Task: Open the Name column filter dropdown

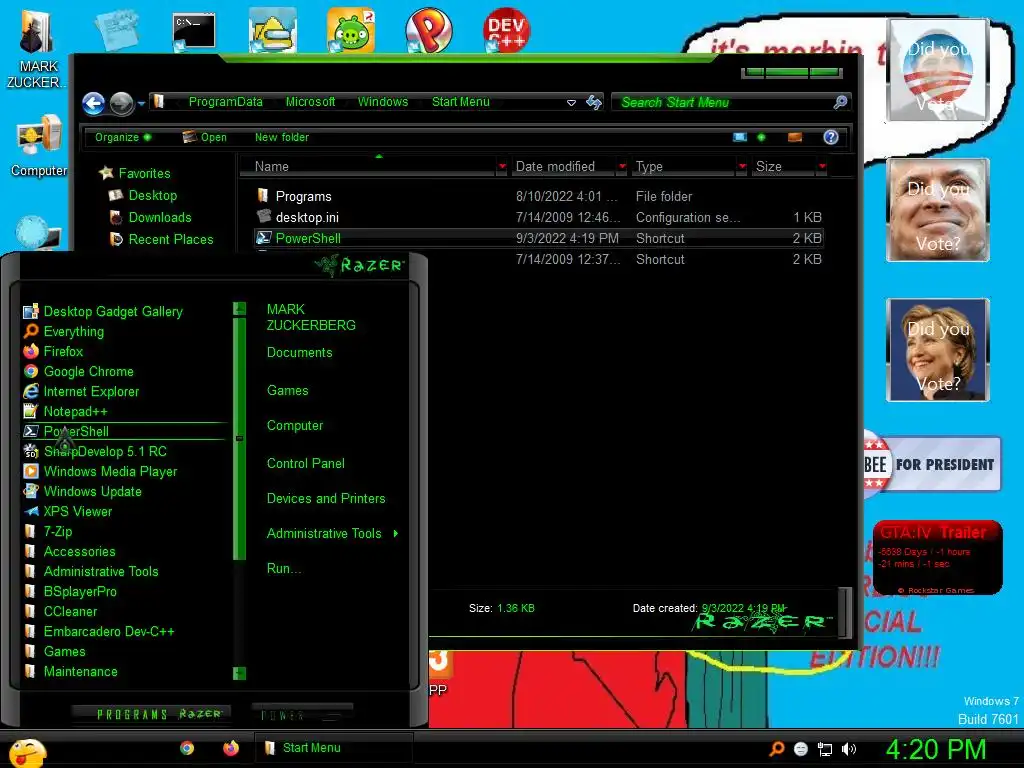Action: point(502,167)
